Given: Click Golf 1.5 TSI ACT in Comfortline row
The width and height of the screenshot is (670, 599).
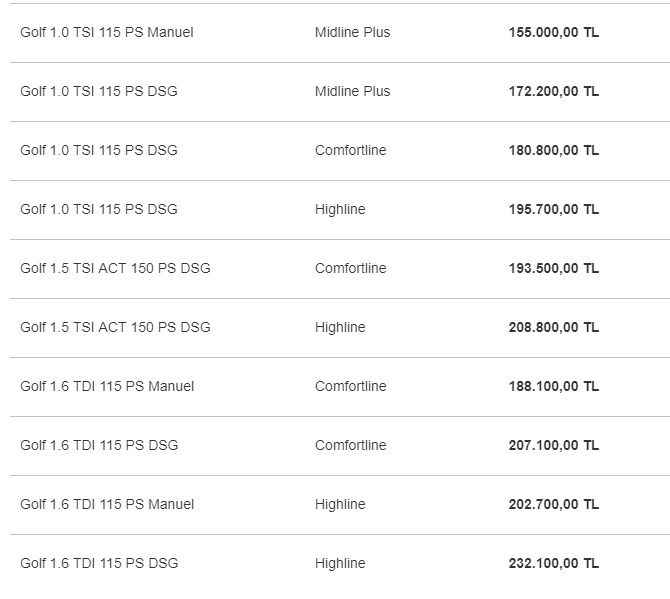Looking at the screenshot, I should coord(115,268).
